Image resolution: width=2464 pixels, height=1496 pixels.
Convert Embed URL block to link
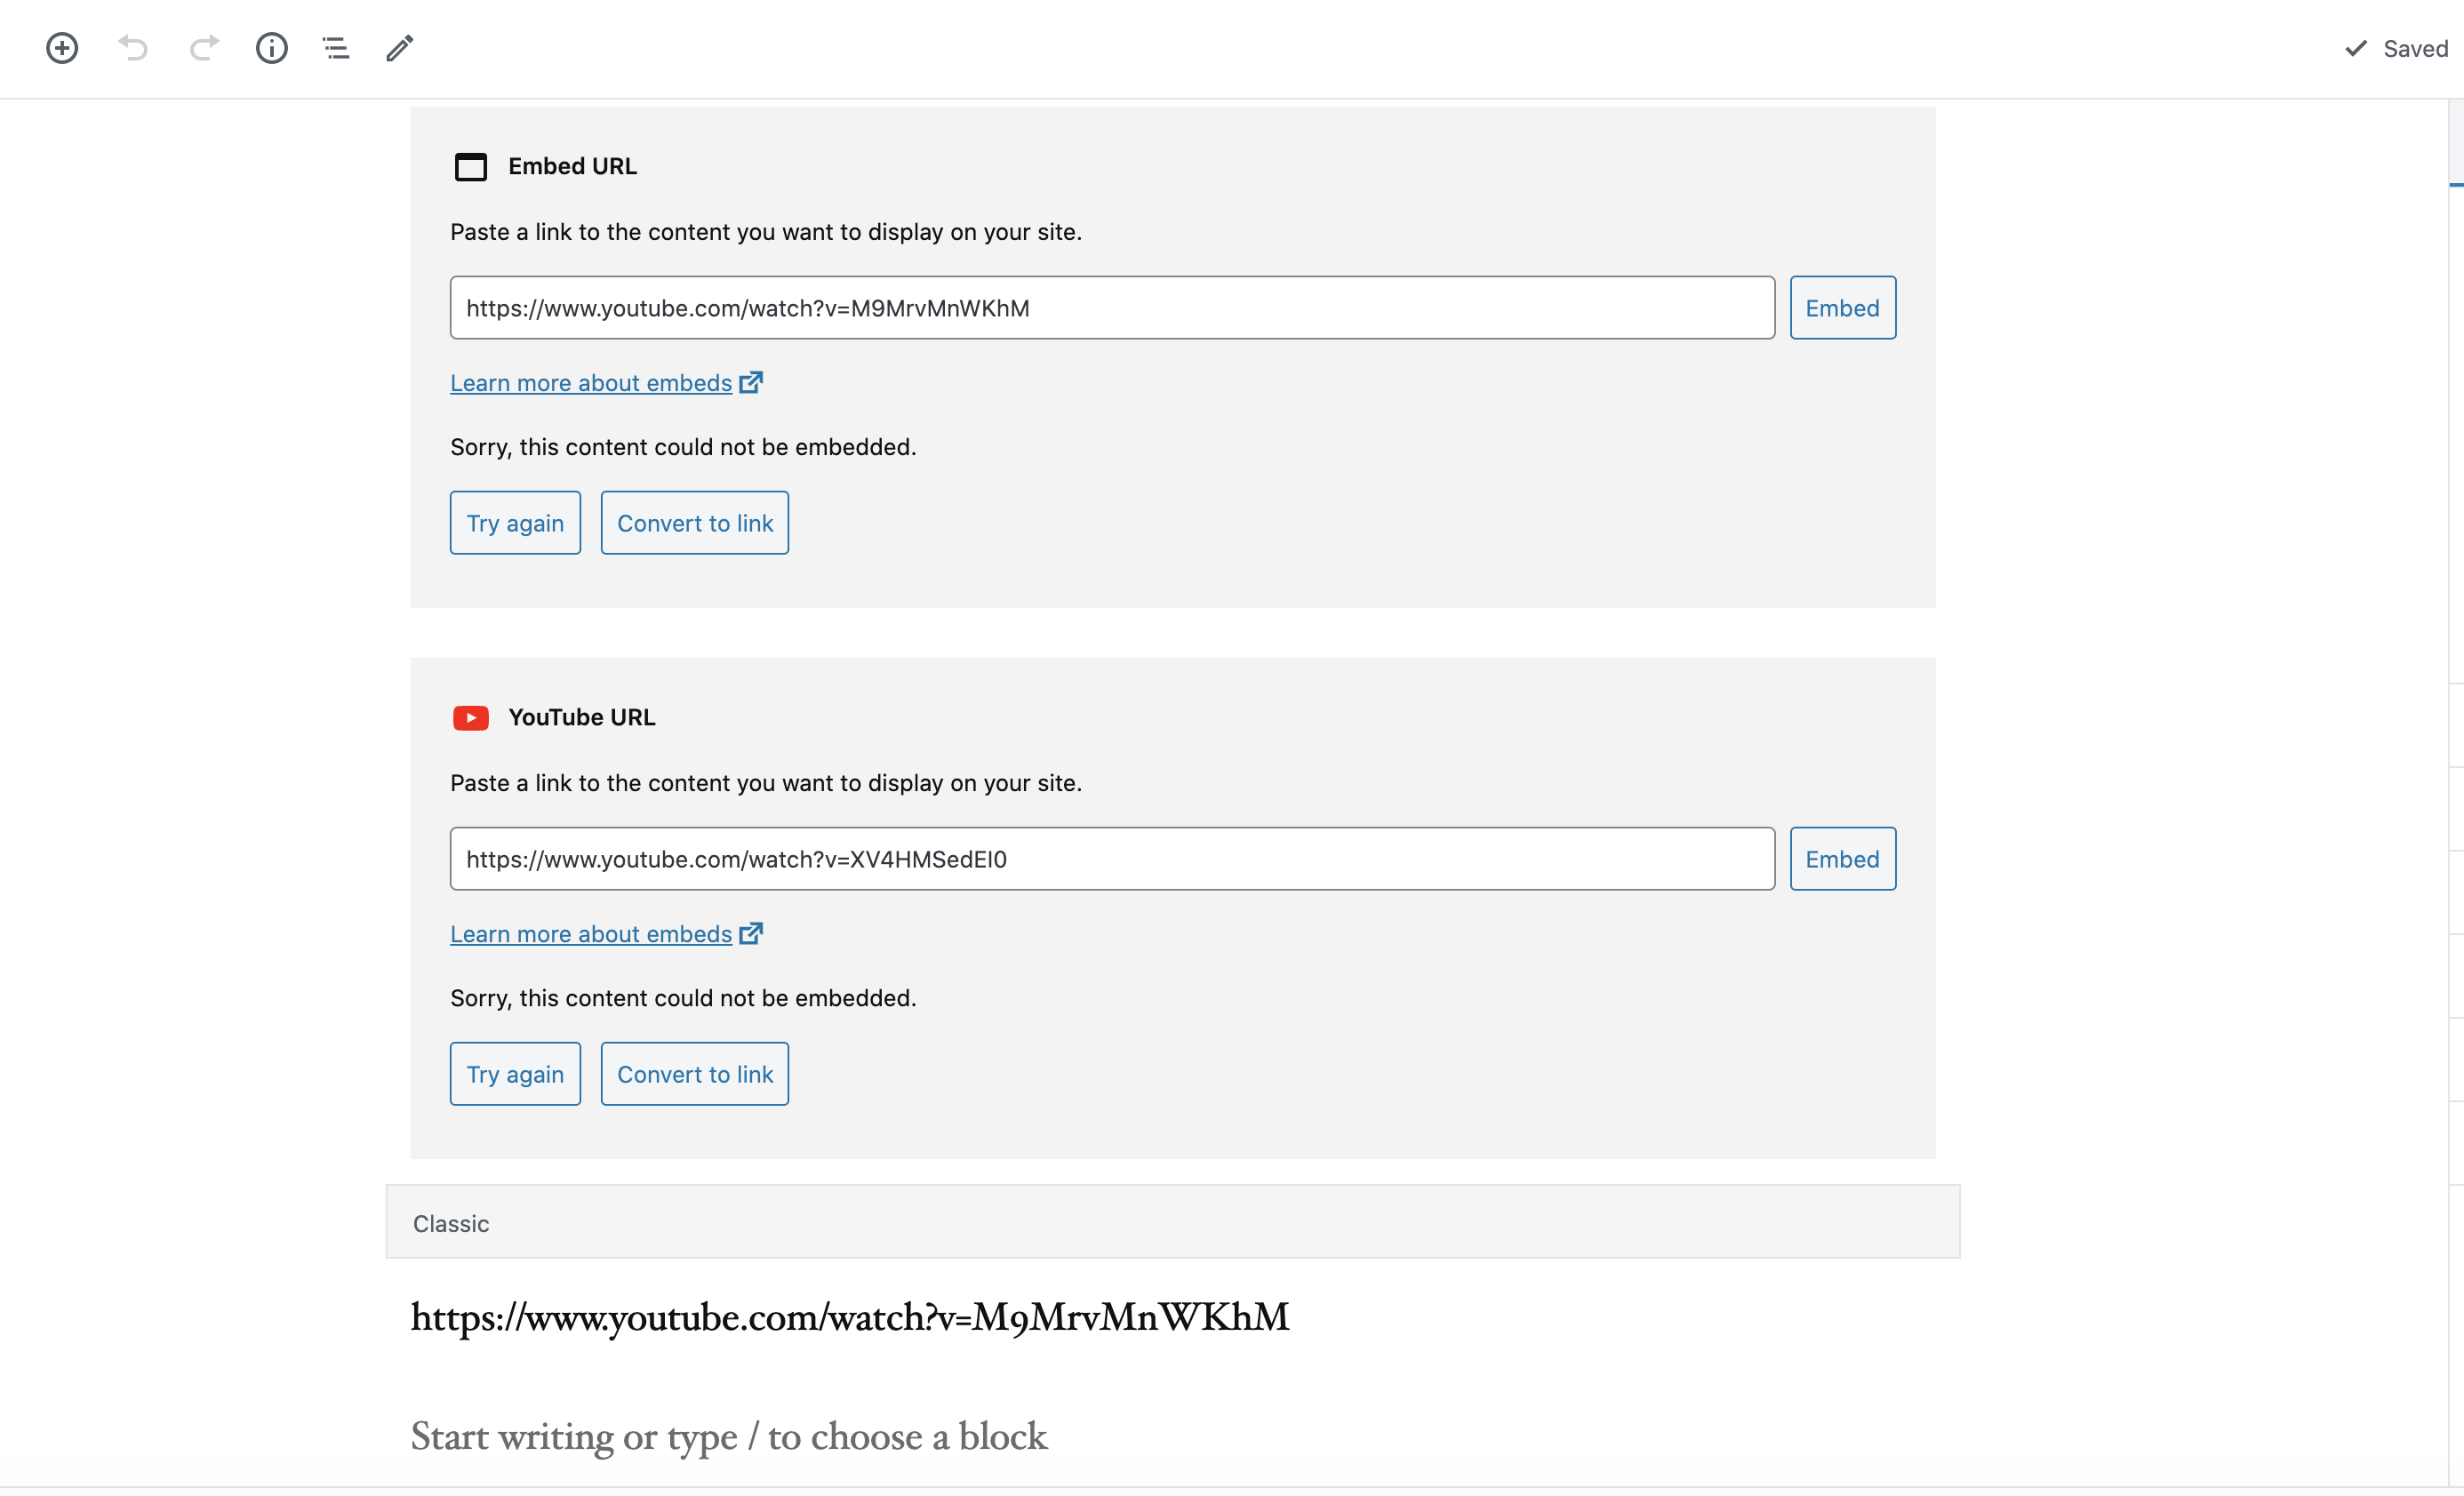pyautogui.click(x=695, y=523)
